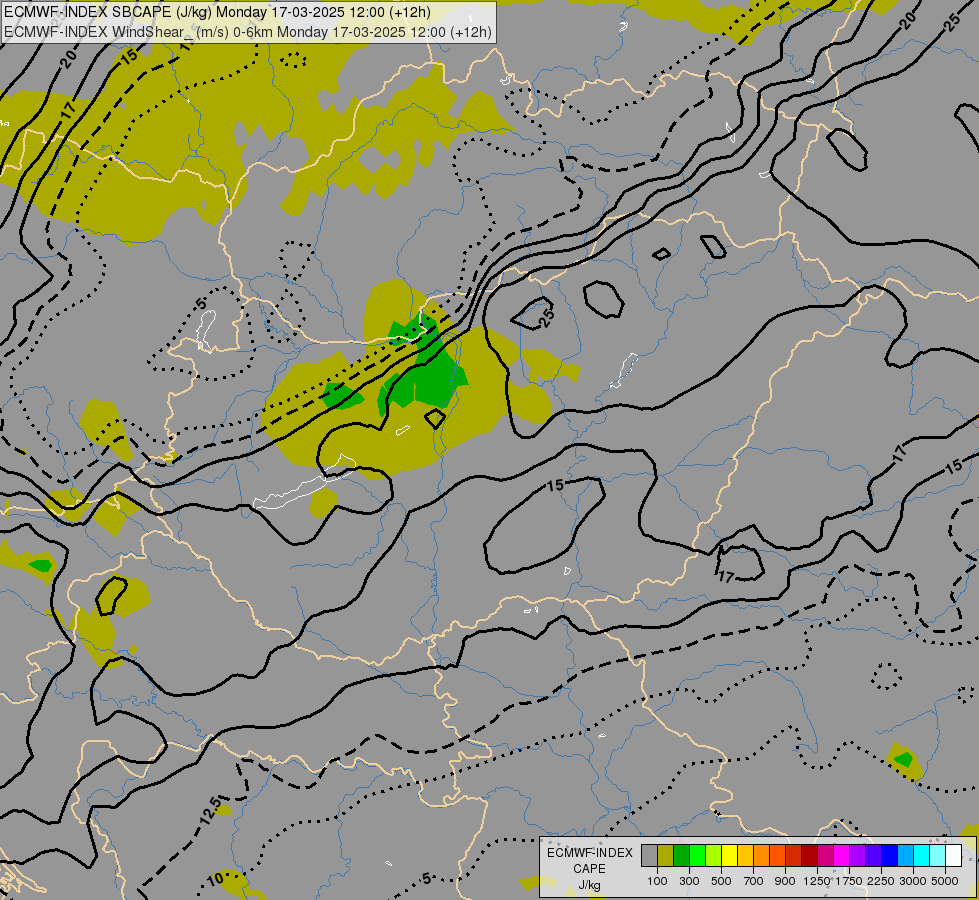
Task: Click the legend label 'ECMWF-INDEX'
Action: click(590, 853)
